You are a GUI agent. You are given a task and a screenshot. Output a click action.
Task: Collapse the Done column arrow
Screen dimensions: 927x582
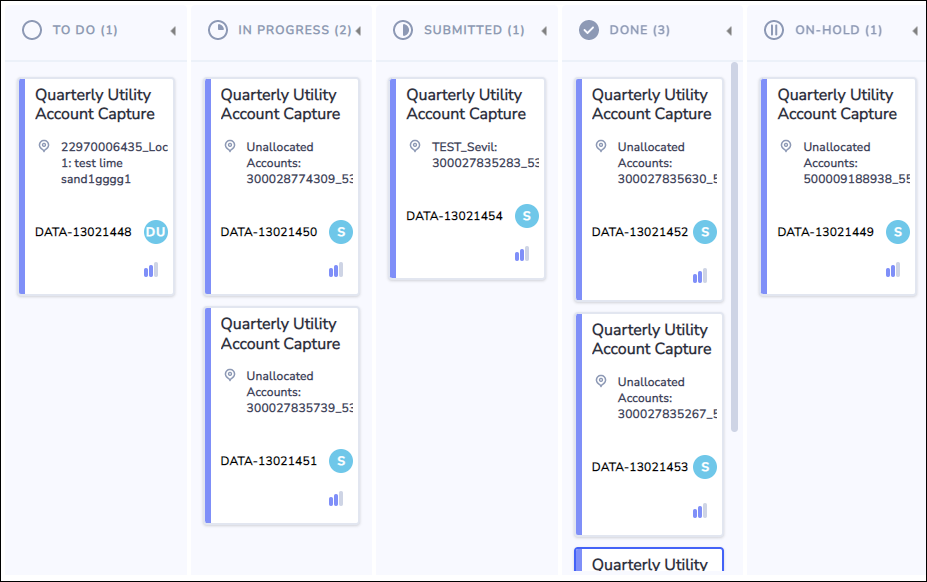[x=729, y=31]
